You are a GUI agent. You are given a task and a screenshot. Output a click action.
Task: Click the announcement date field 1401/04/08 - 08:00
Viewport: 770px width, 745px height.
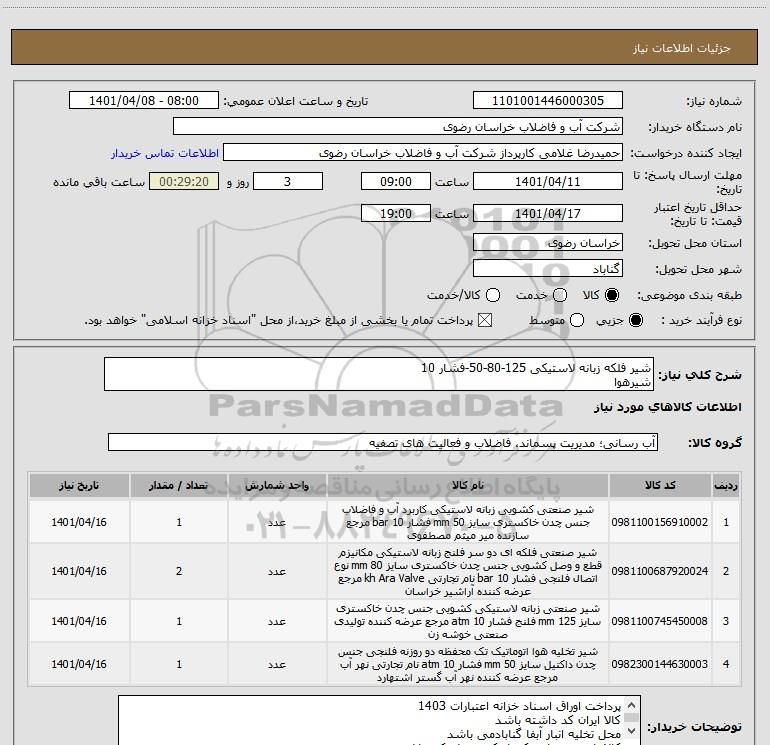[x=144, y=100]
